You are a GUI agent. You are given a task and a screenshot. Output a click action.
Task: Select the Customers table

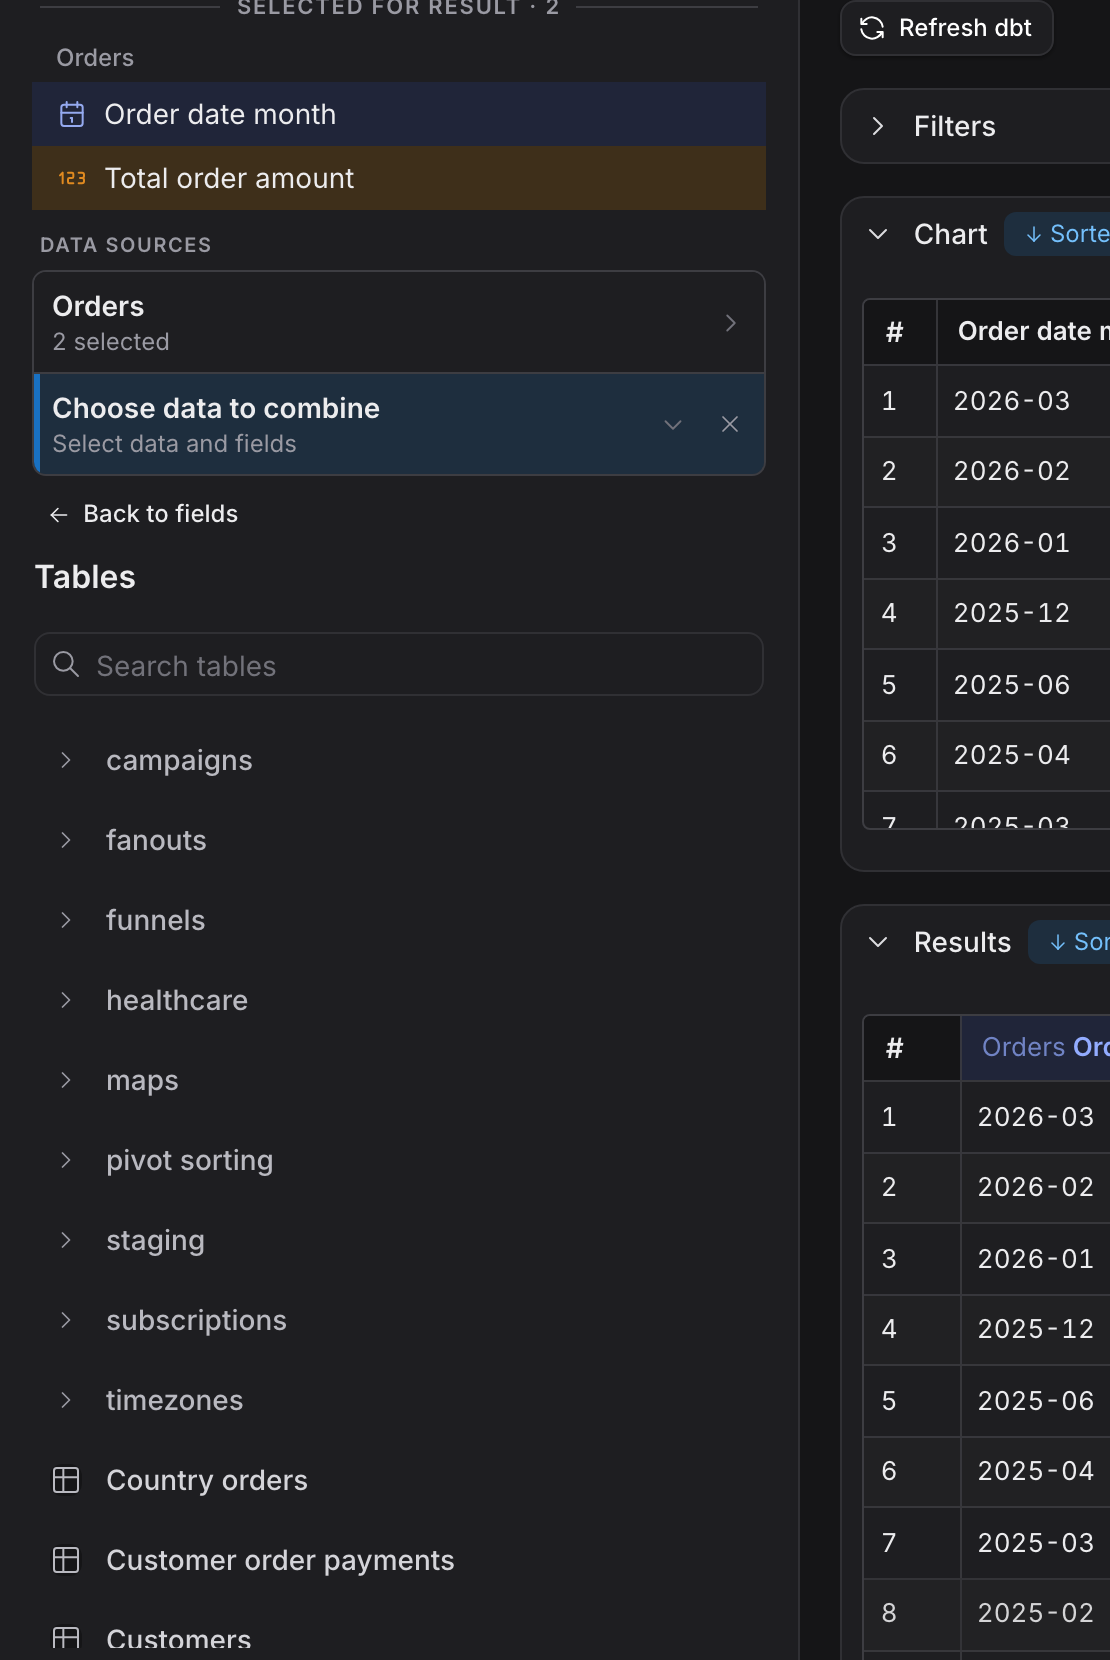click(x=179, y=1639)
